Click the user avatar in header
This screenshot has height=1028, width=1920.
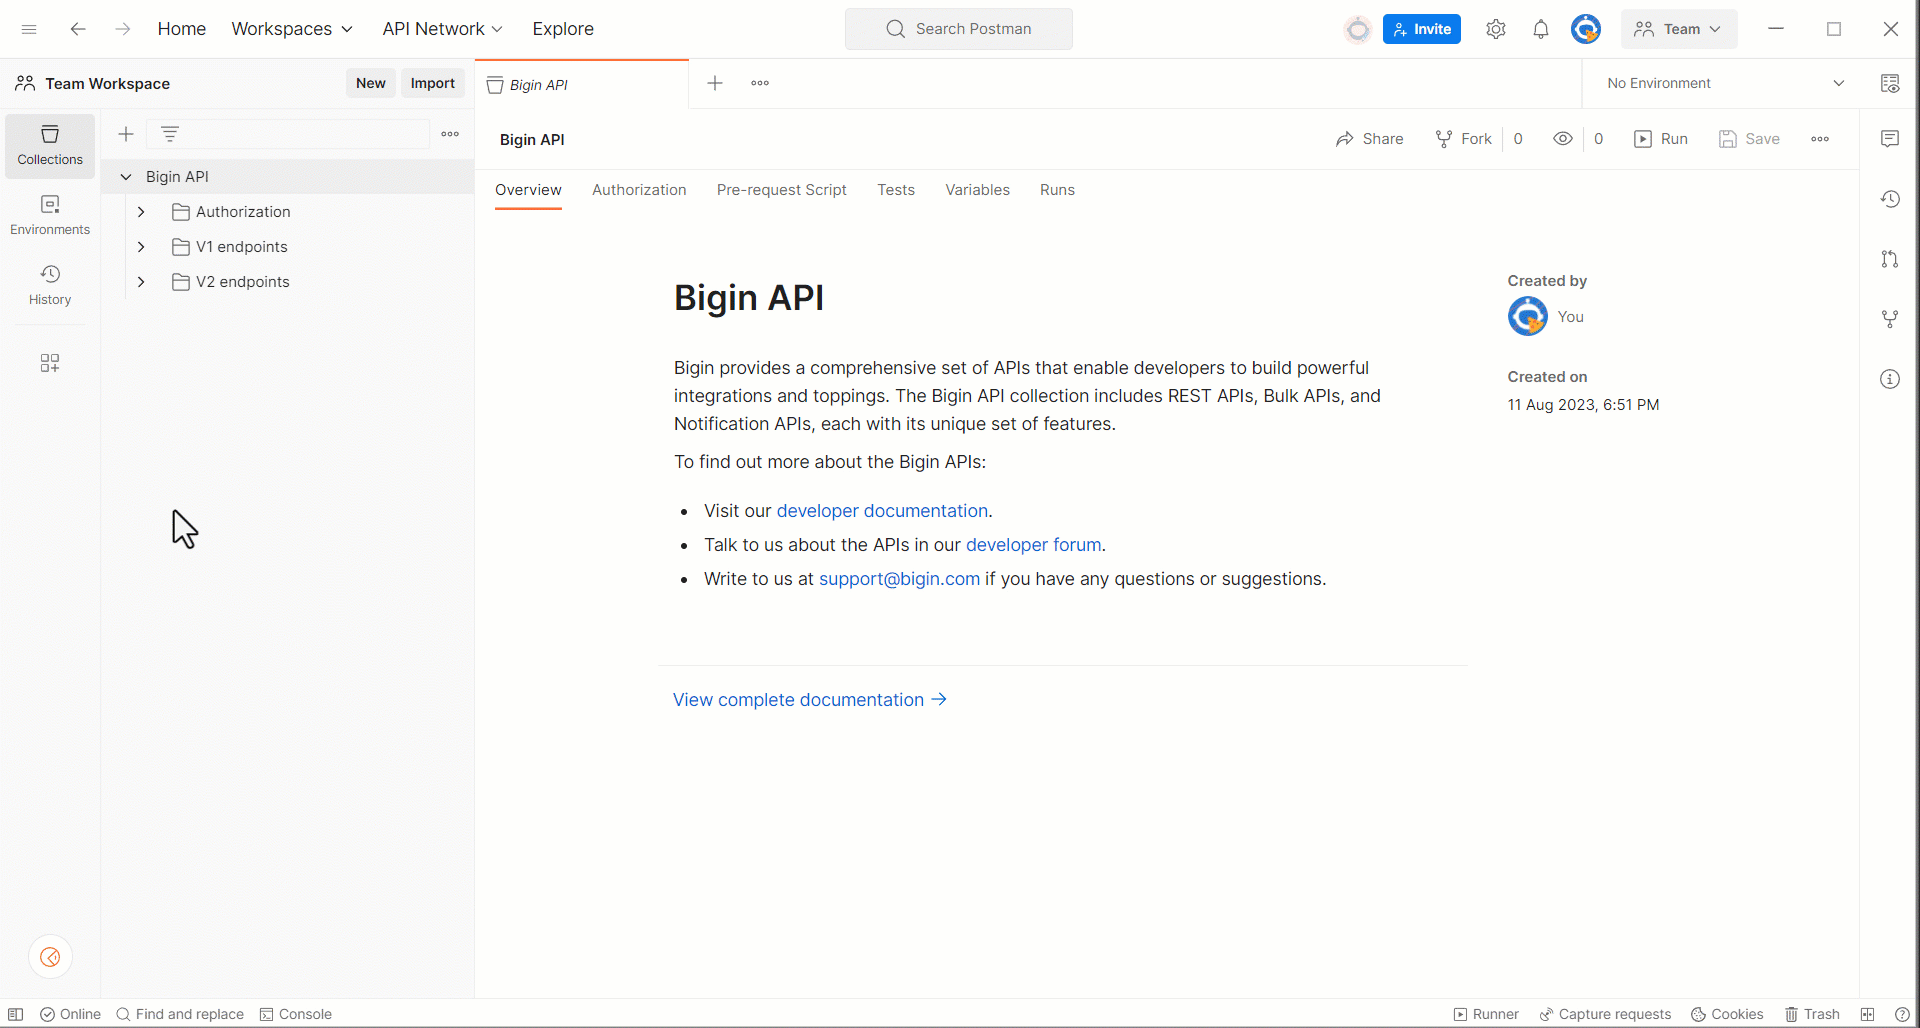click(x=1586, y=29)
